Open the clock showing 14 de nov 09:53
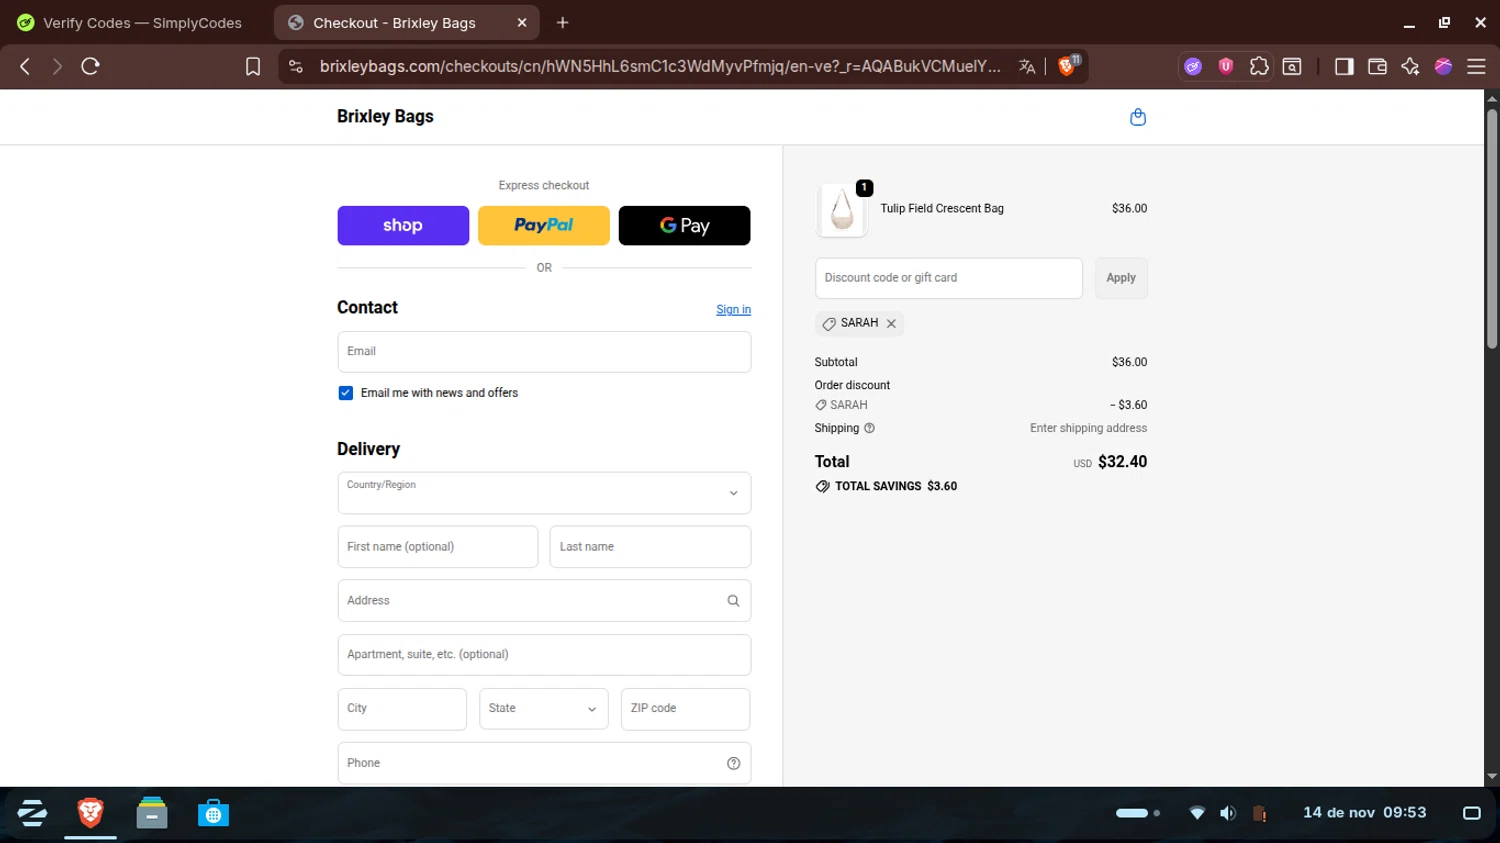The height and width of the screenshot is (843, 1500). (1364, 813)
